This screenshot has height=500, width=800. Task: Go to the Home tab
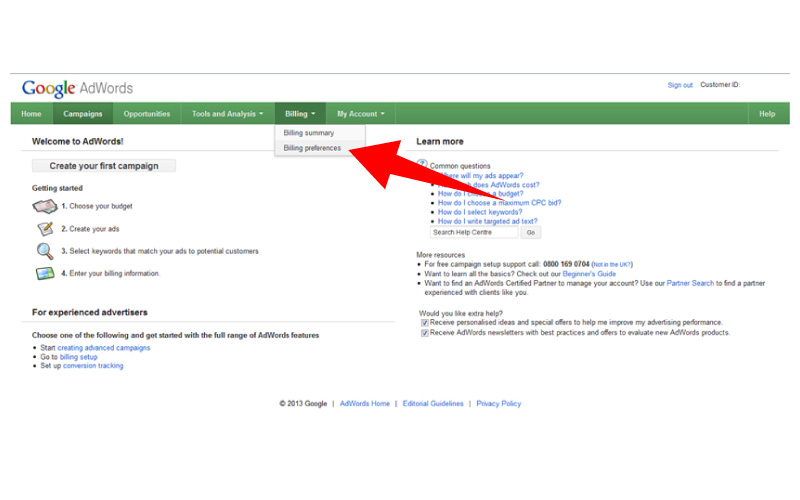[31, 114]
